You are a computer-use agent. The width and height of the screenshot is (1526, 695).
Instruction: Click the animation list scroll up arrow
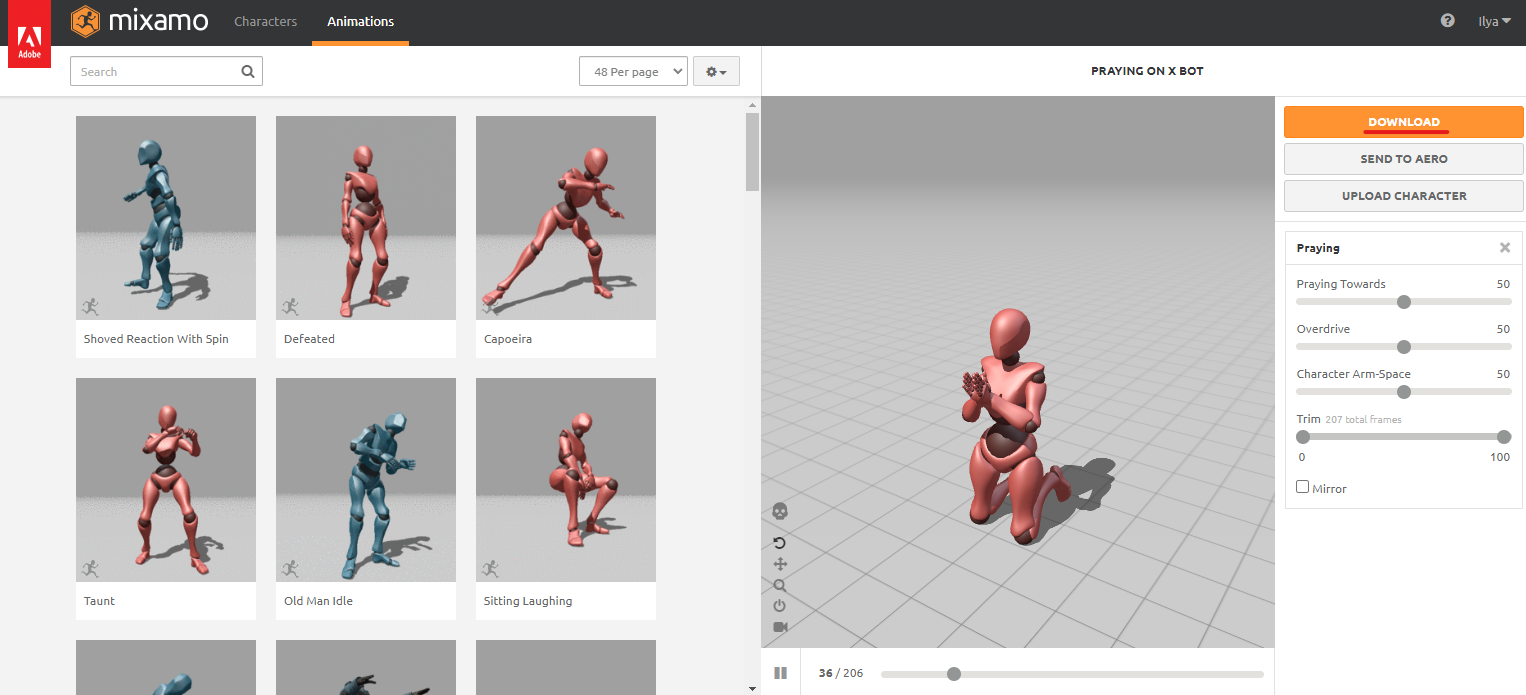(x=753, y=103)
